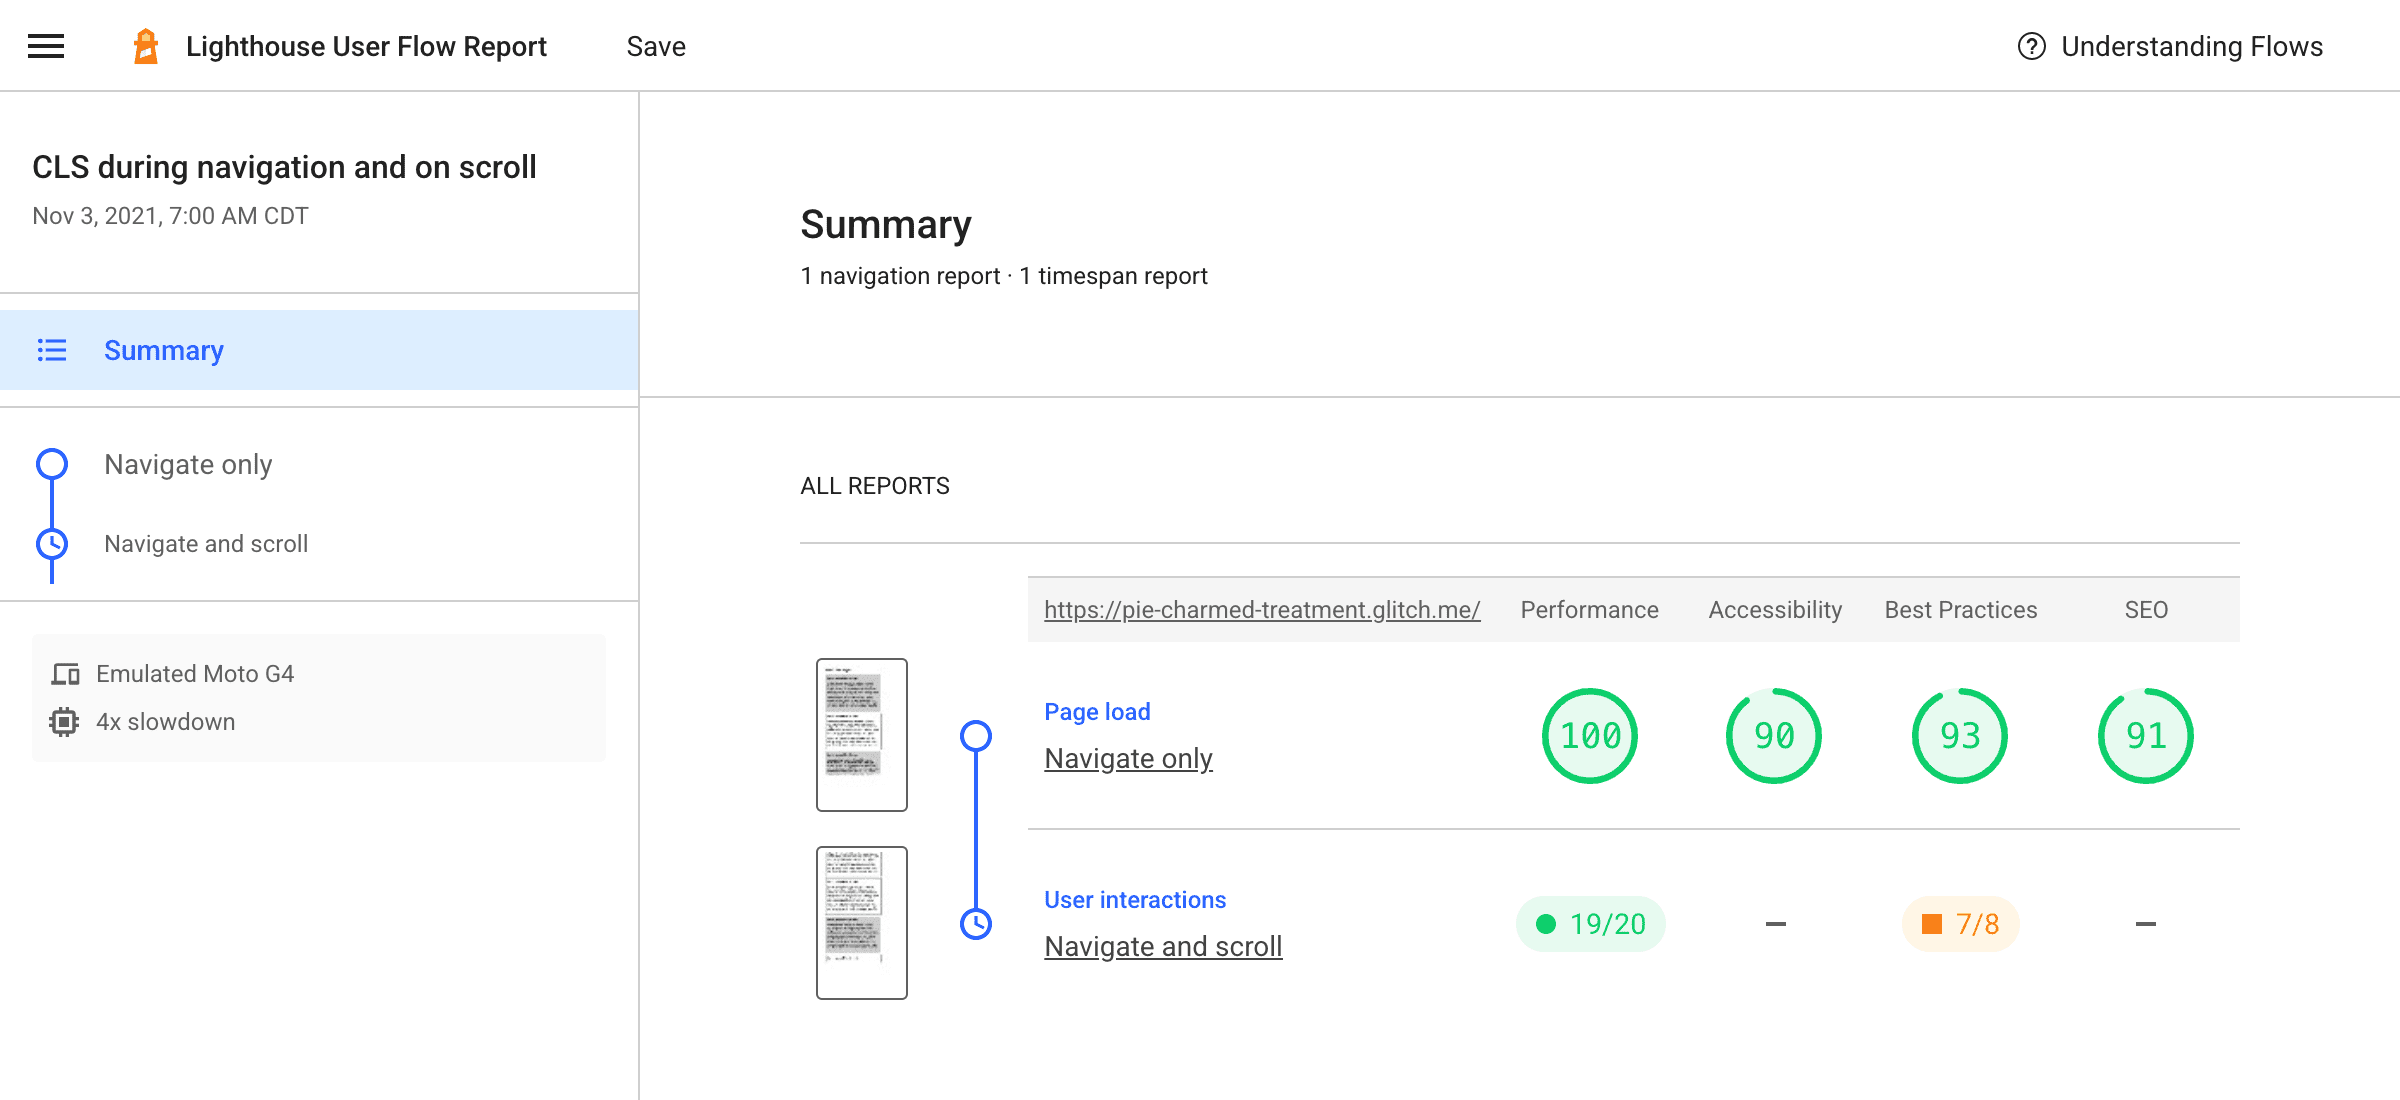Open the hamburger menu icon
The image size is (2400, 1100).
(46, 43)
